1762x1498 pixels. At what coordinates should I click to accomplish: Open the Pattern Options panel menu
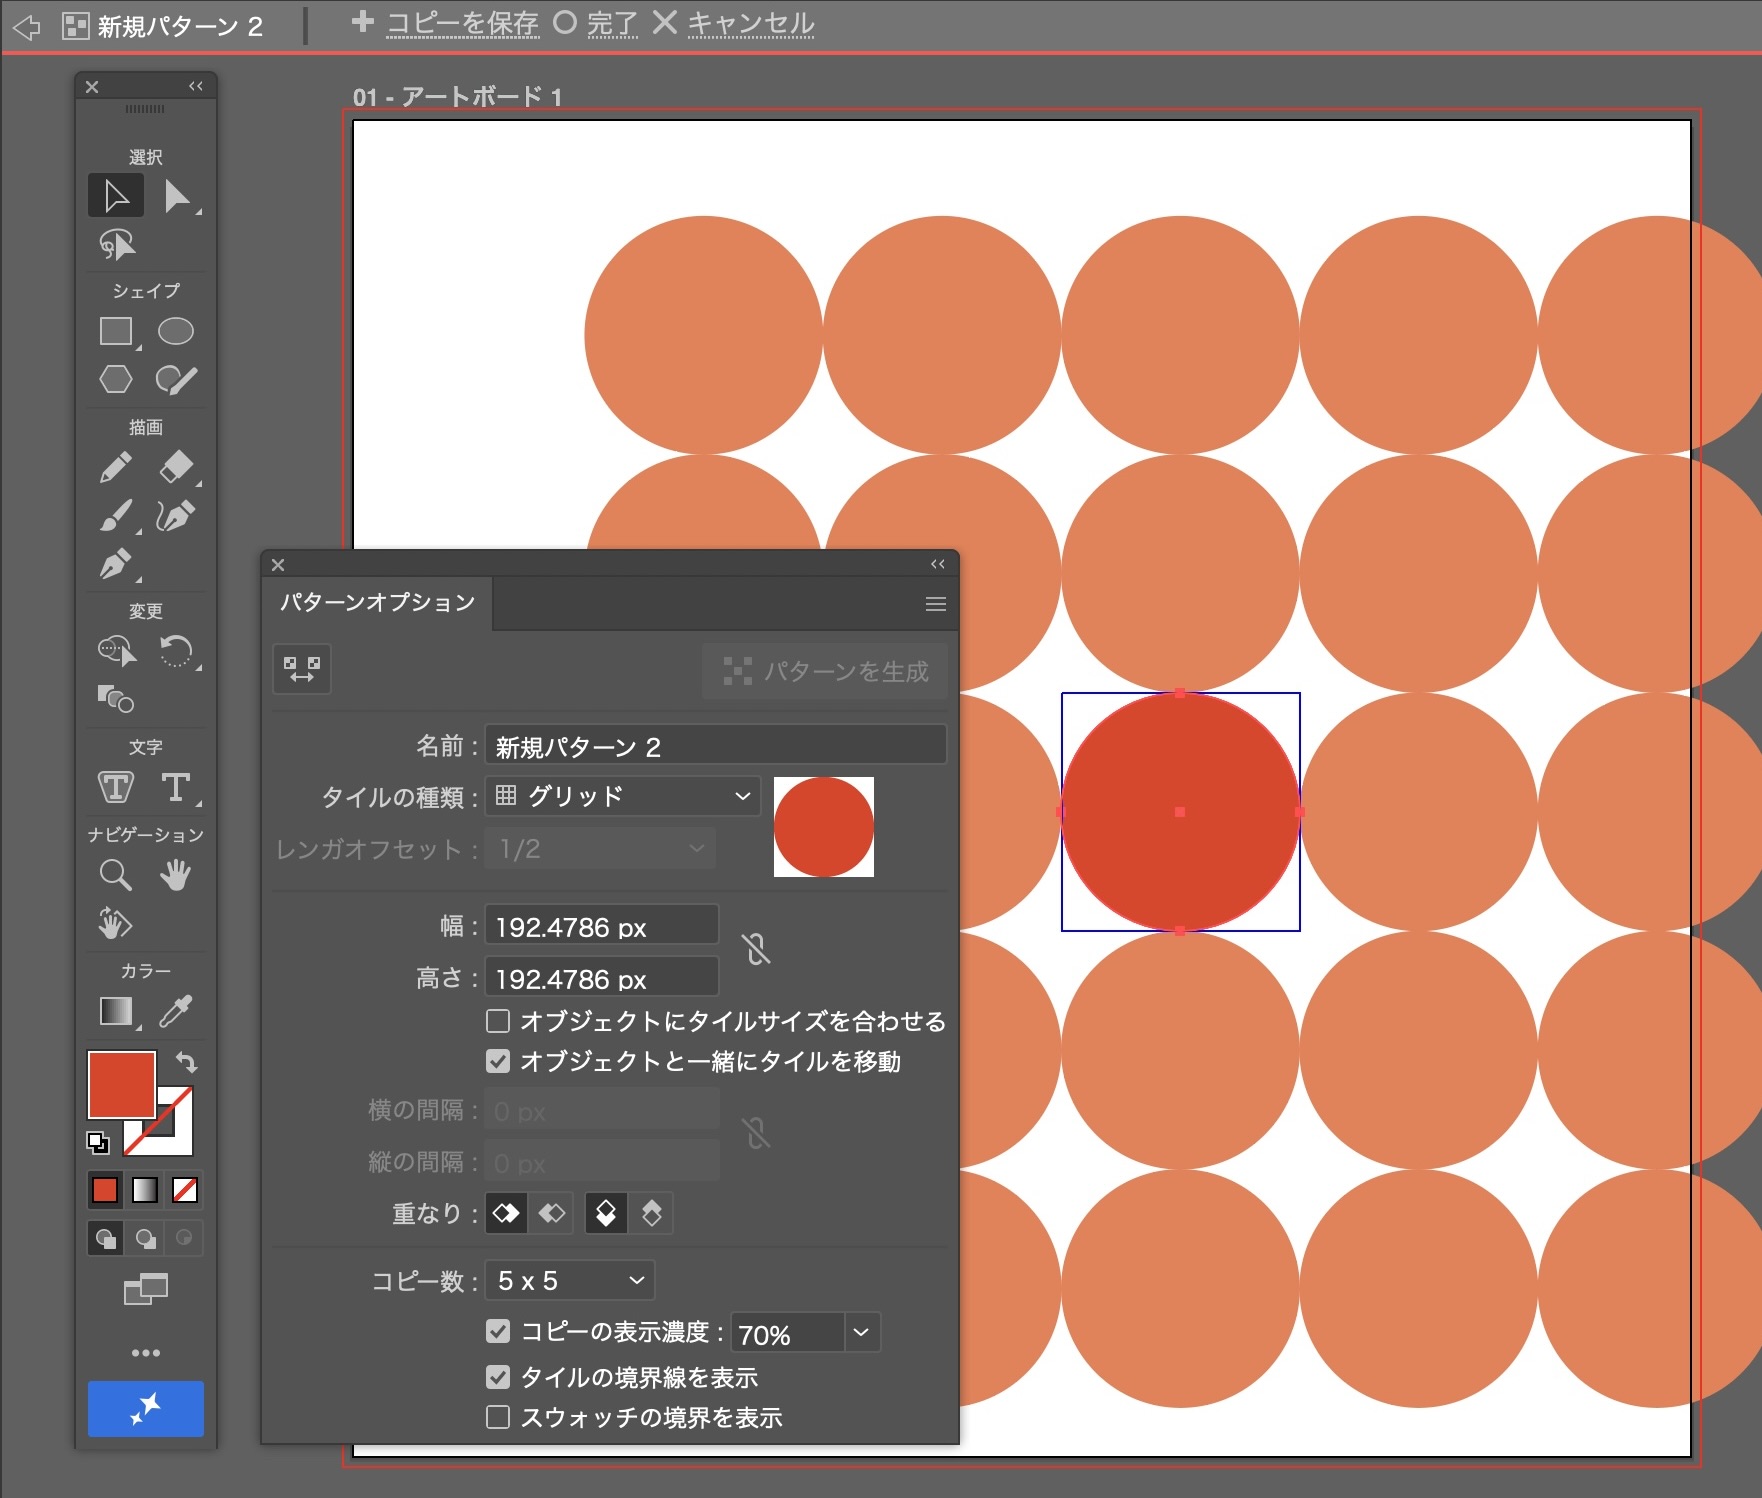[935, 604]
